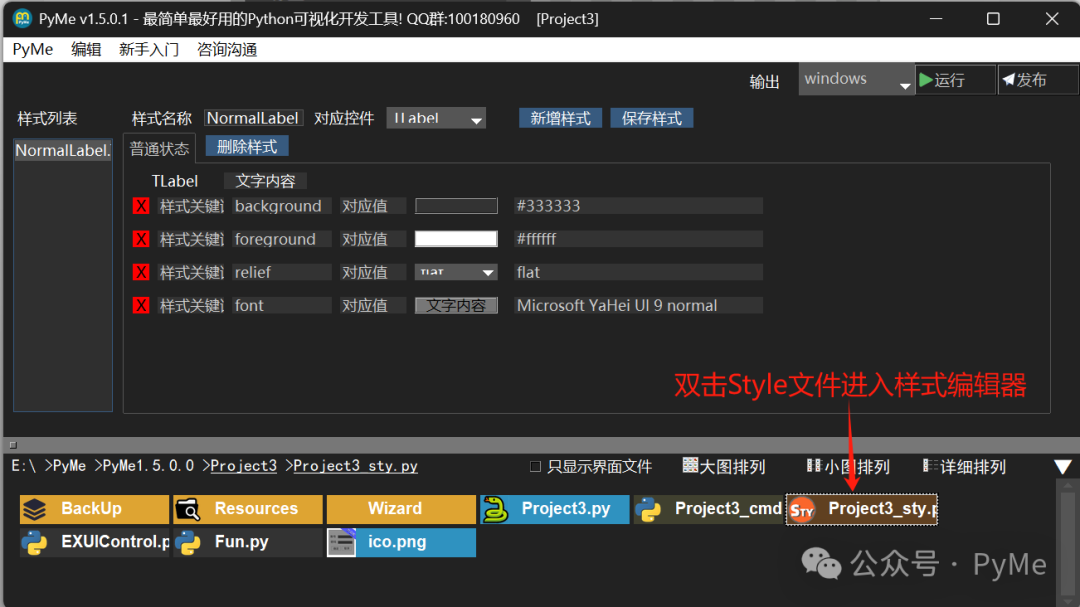Switch to small icon layout 小图排列
Screen dimensions: 1080x607
pyautogui.click(x=848, y=466)
